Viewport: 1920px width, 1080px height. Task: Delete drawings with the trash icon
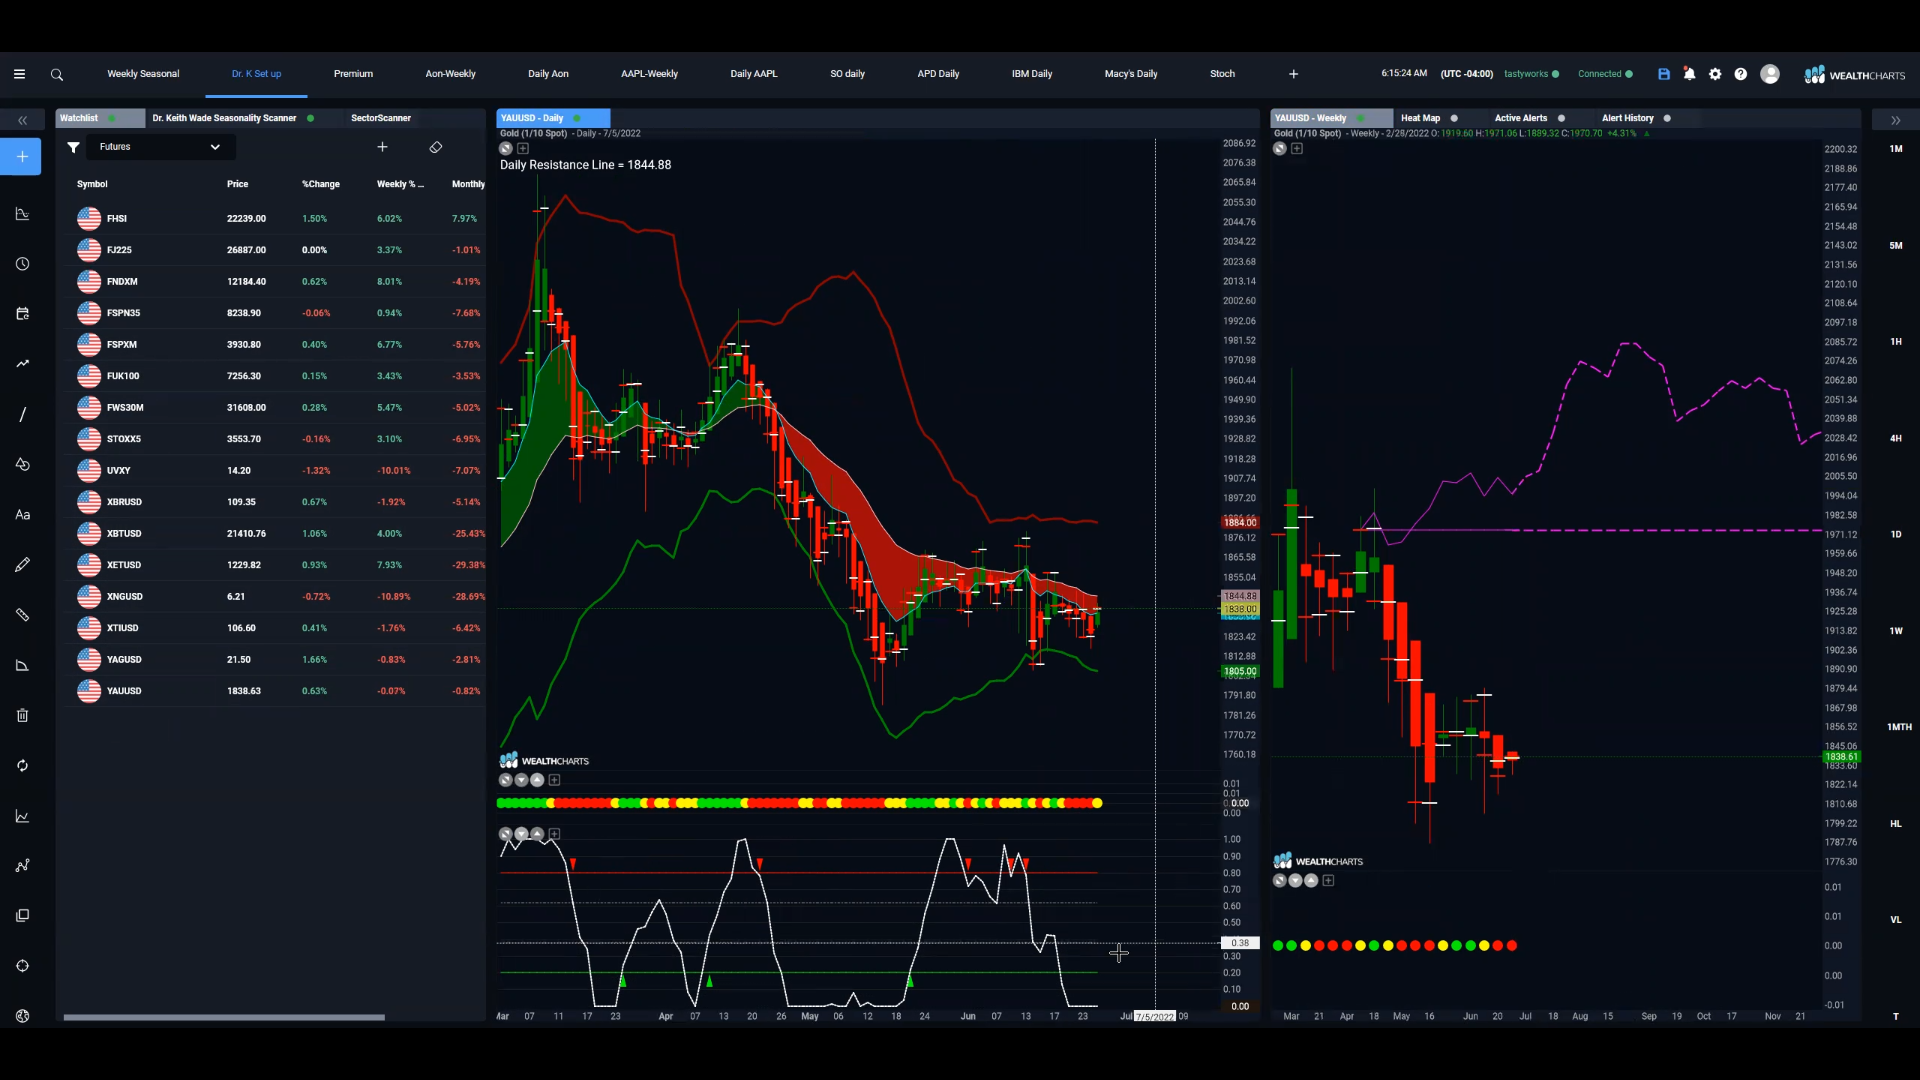(22, 715)
